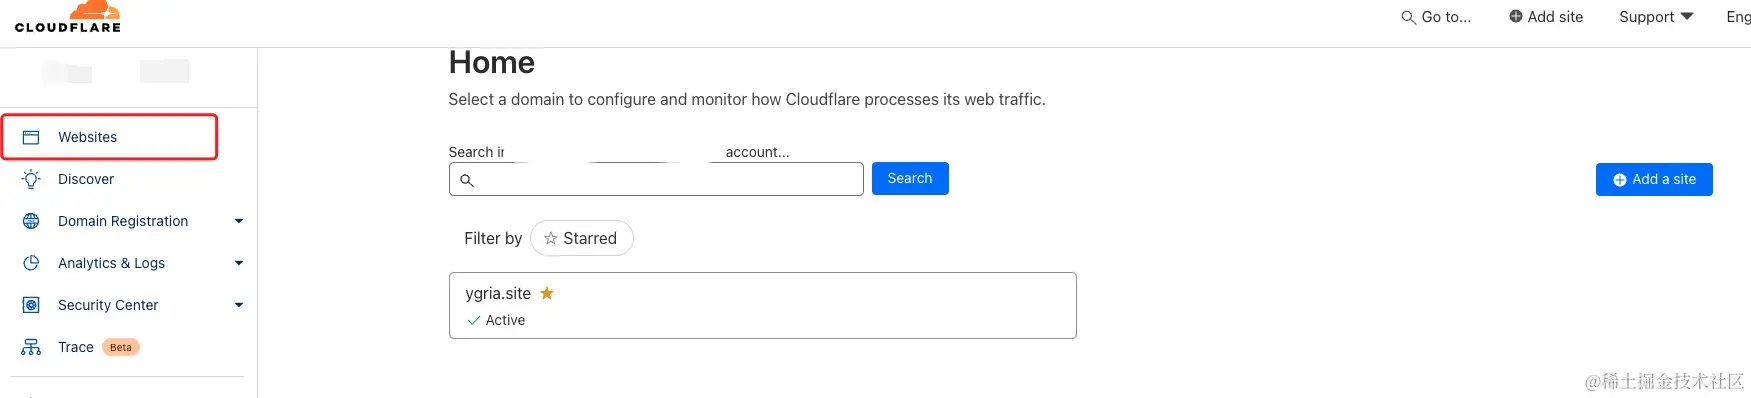Expand the Analytics & Logs submenu arrow
The width and height of the screenshot is (1751, 398).
click(239, 263)
